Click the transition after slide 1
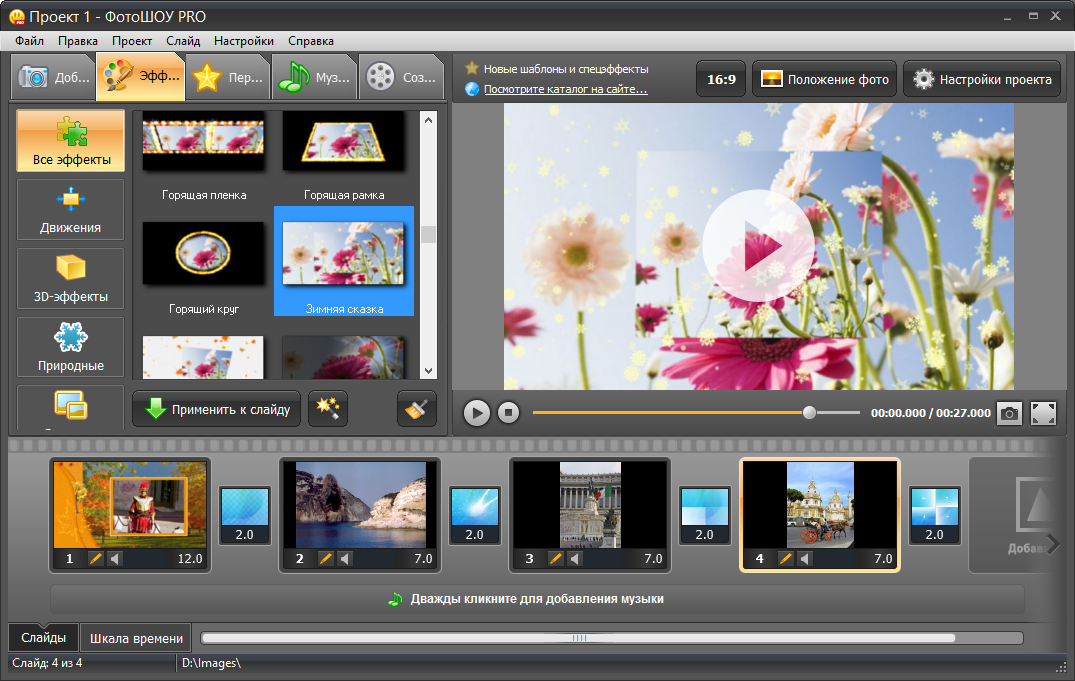Viewport: 1075px width, 681px height. pos(245,516)
